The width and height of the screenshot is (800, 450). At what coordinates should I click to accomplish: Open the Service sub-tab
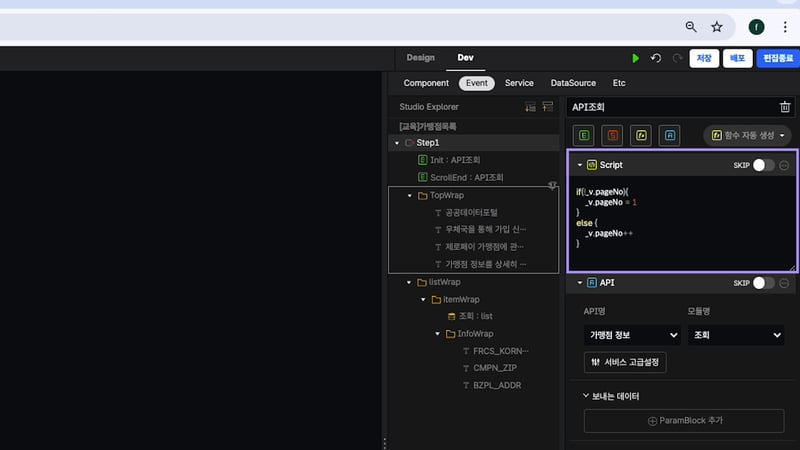pos(519,83)
